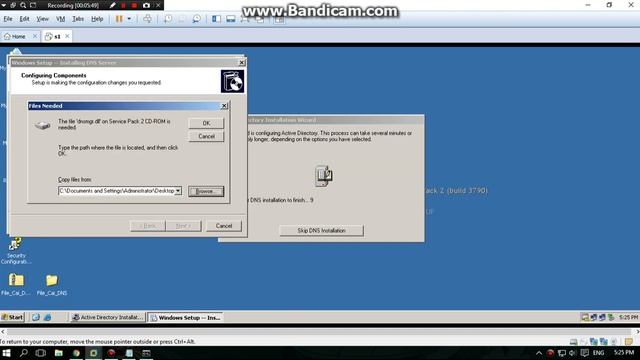Open the Help menu
This screenshot has height=360, width=640.
[x=97, y=19]
